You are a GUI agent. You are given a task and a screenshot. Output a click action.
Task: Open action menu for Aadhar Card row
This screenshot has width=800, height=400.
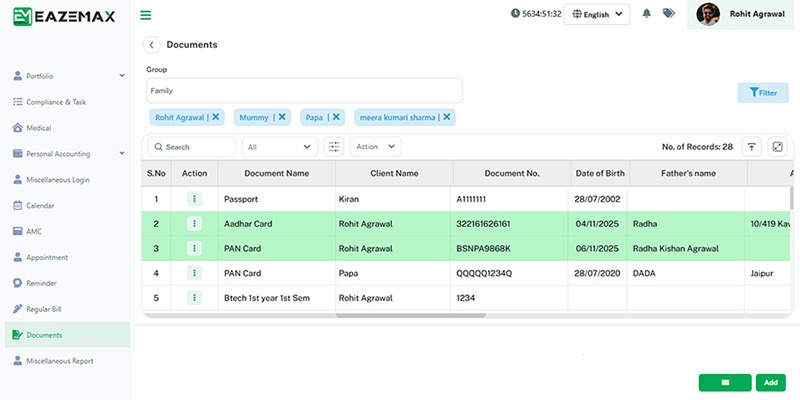194,224
